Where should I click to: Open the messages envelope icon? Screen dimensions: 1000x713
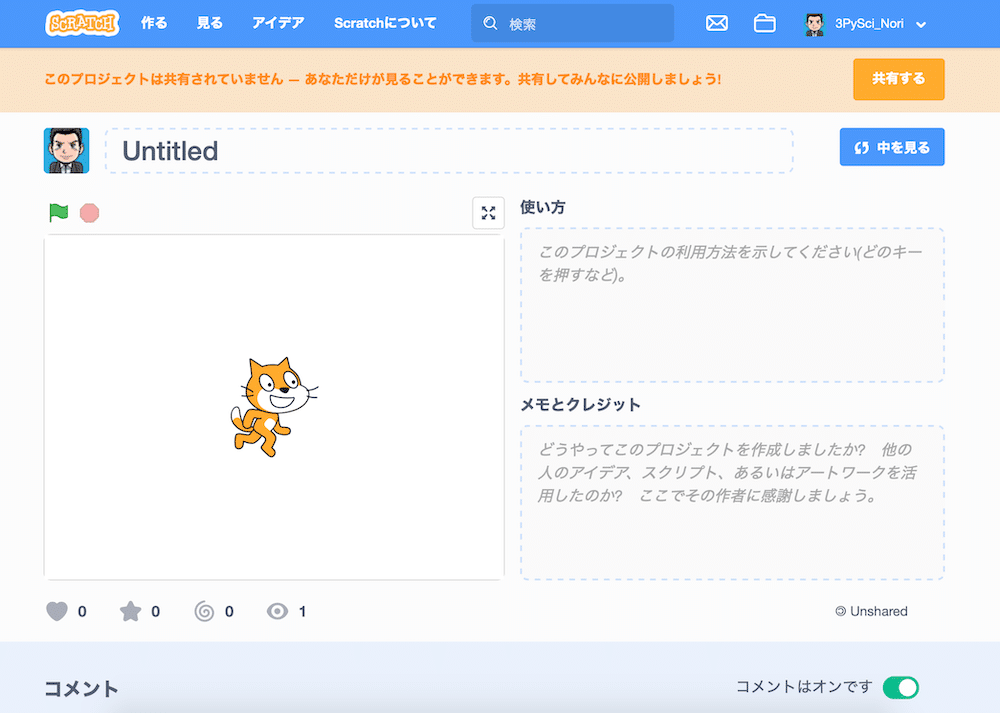717,24
